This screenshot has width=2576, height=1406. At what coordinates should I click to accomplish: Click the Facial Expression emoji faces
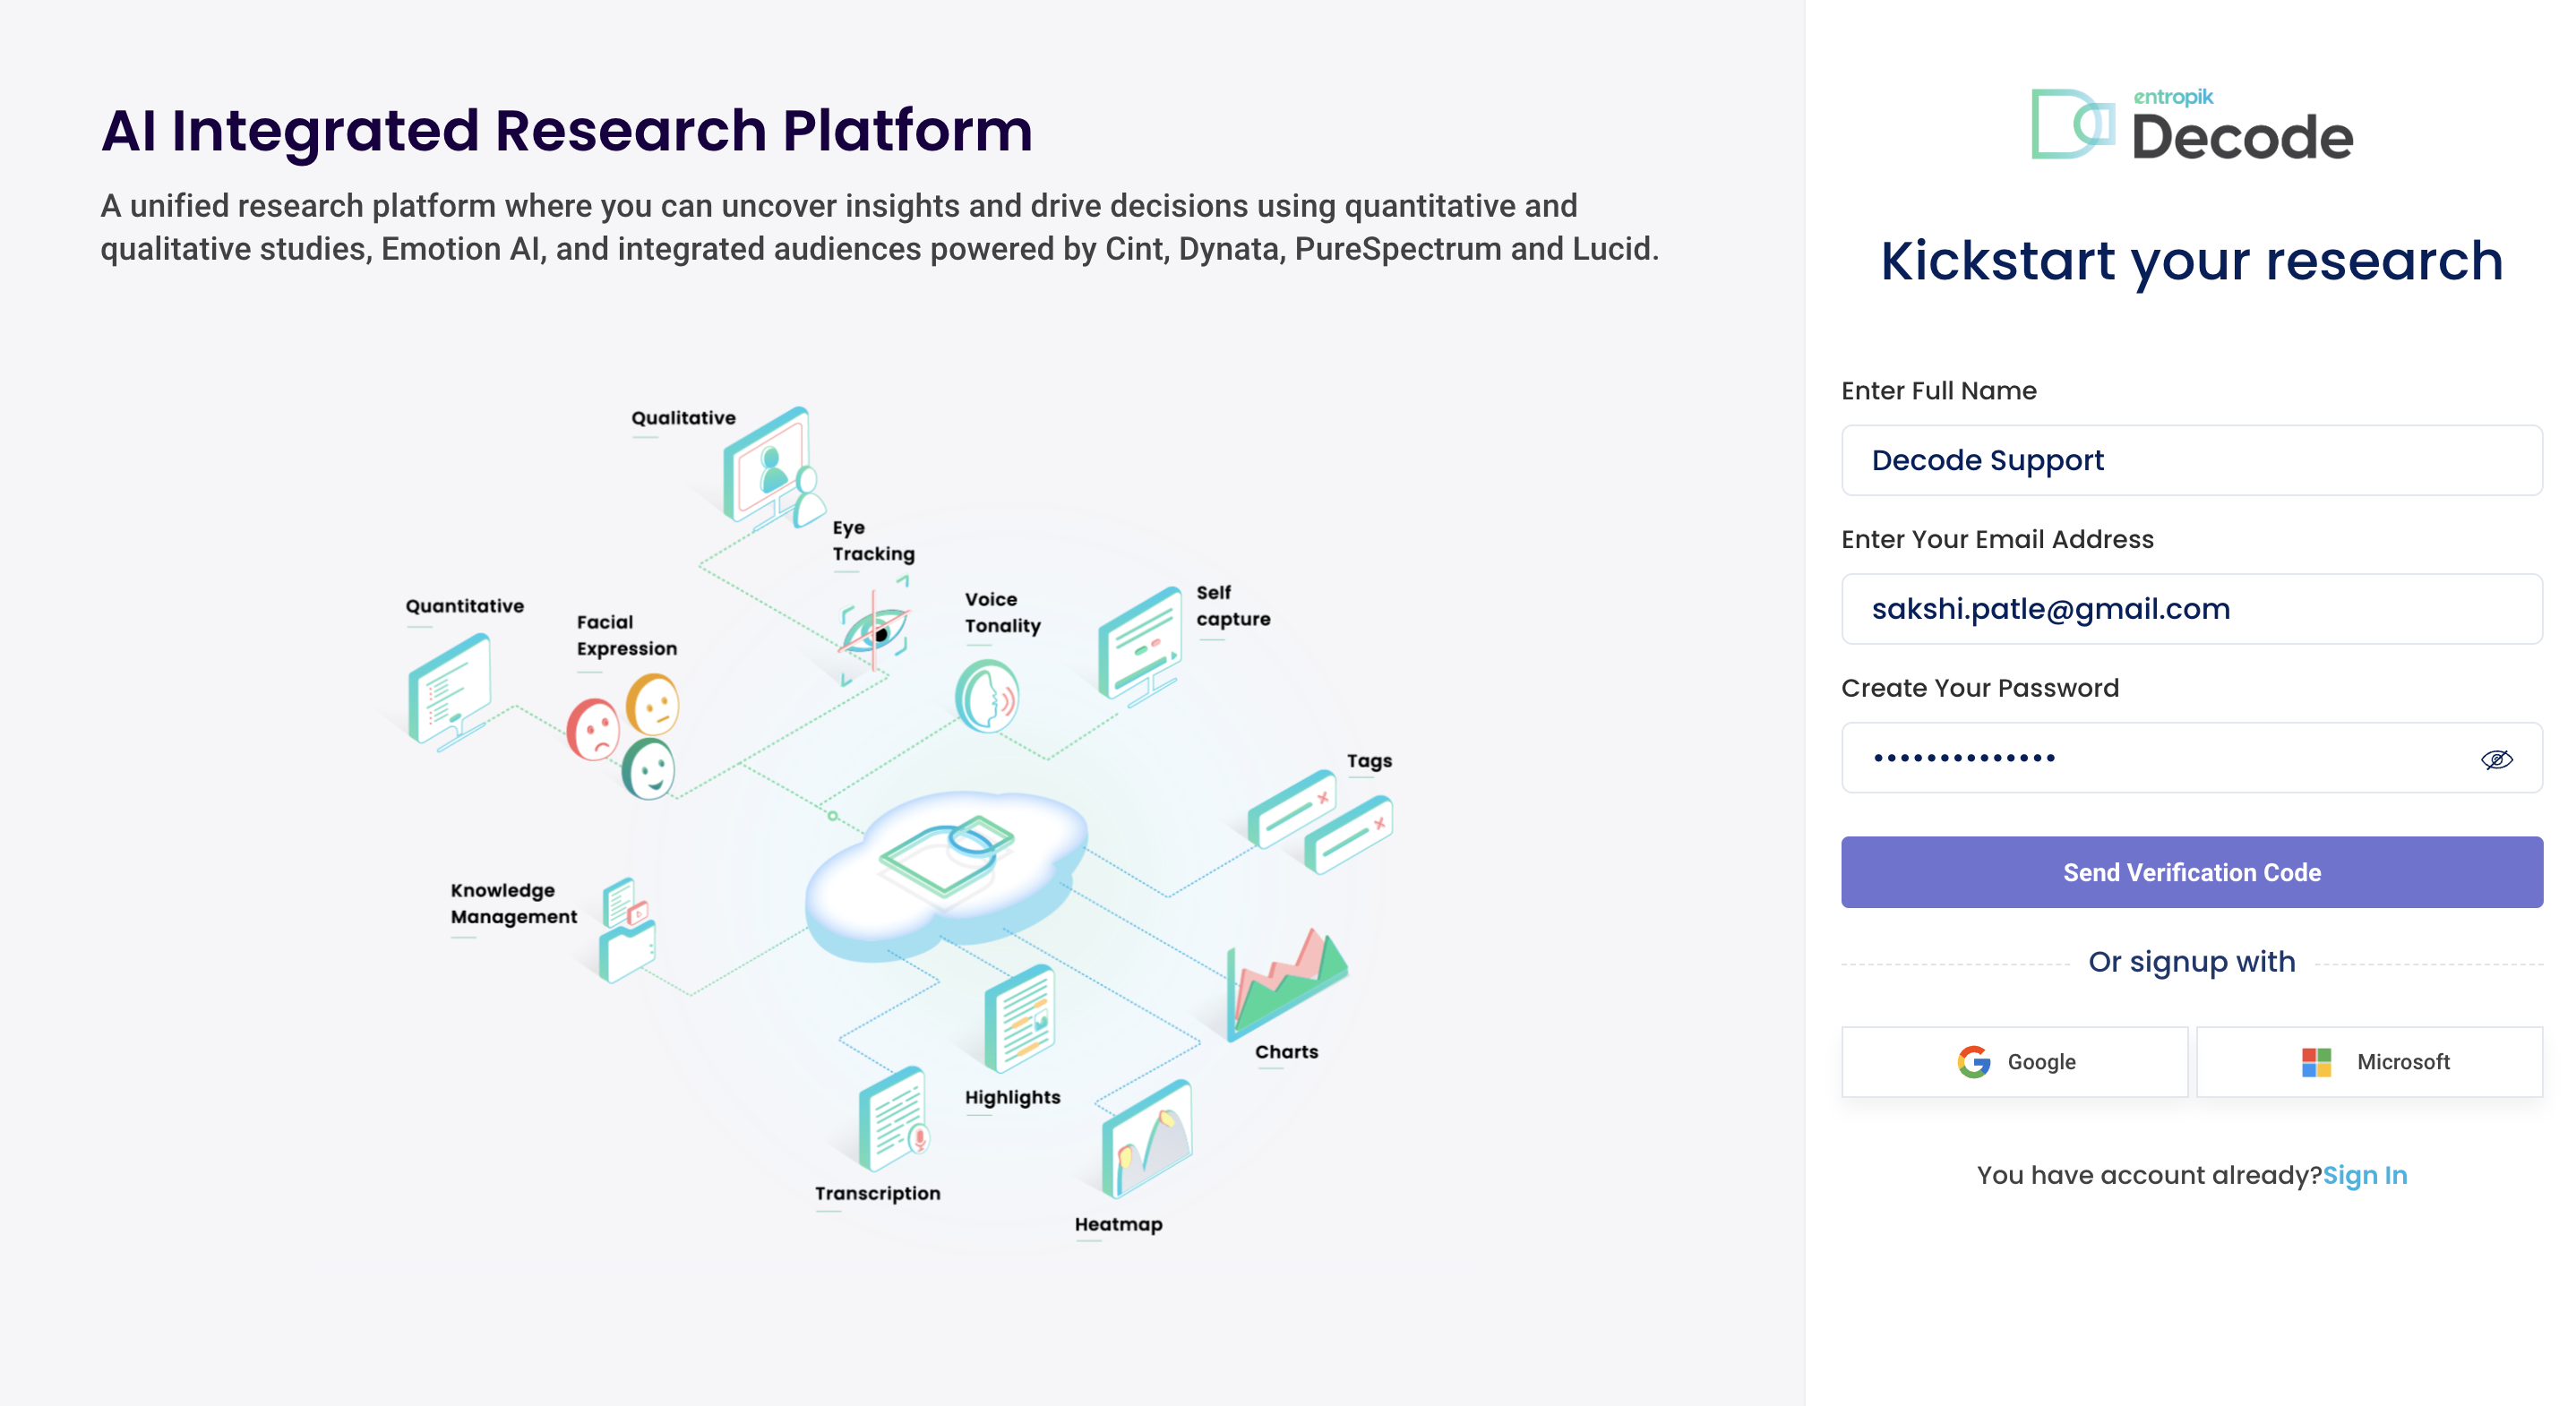click(625, 737)
